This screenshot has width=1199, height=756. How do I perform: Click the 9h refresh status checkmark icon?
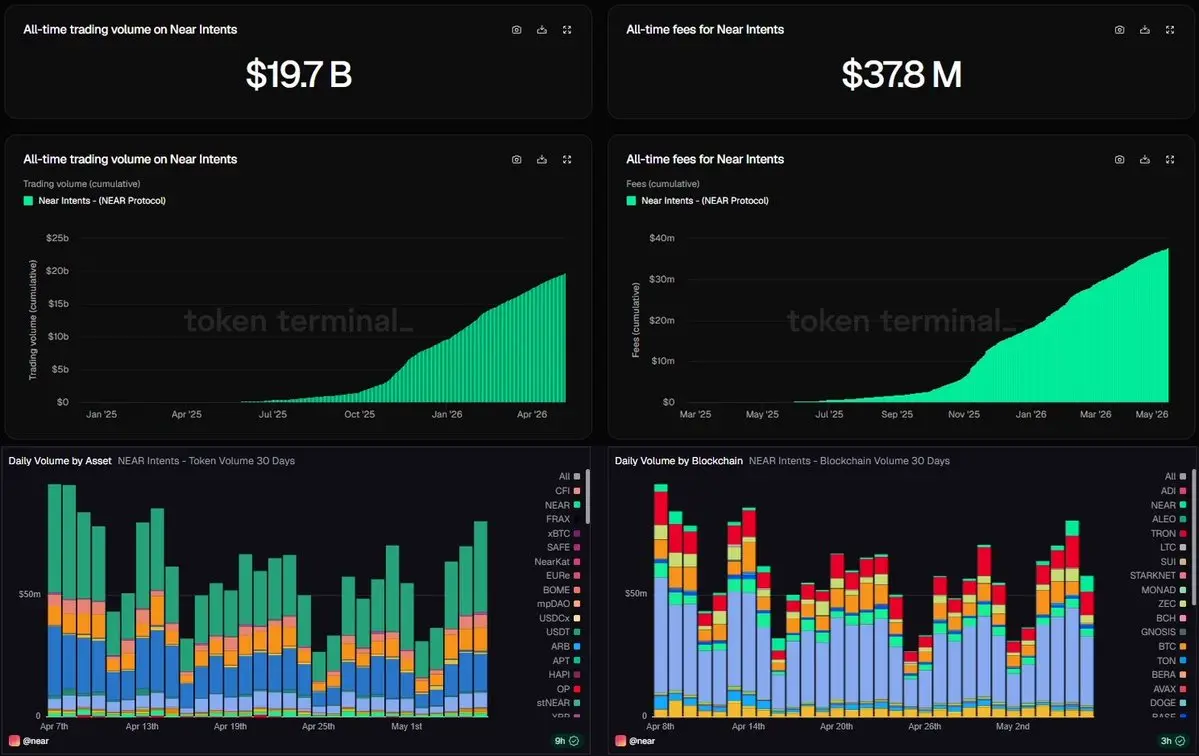click(x=574, y=741)
